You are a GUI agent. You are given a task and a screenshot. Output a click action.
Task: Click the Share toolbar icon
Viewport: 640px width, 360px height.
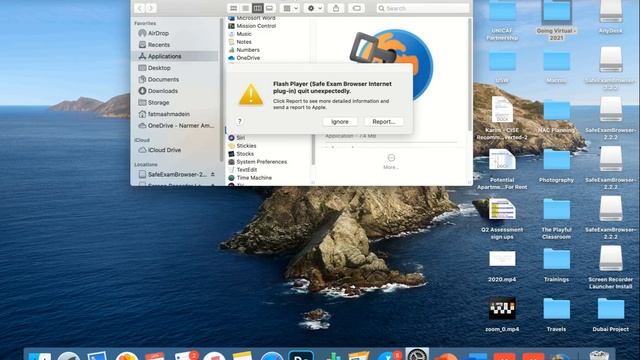tap(336, 8)
